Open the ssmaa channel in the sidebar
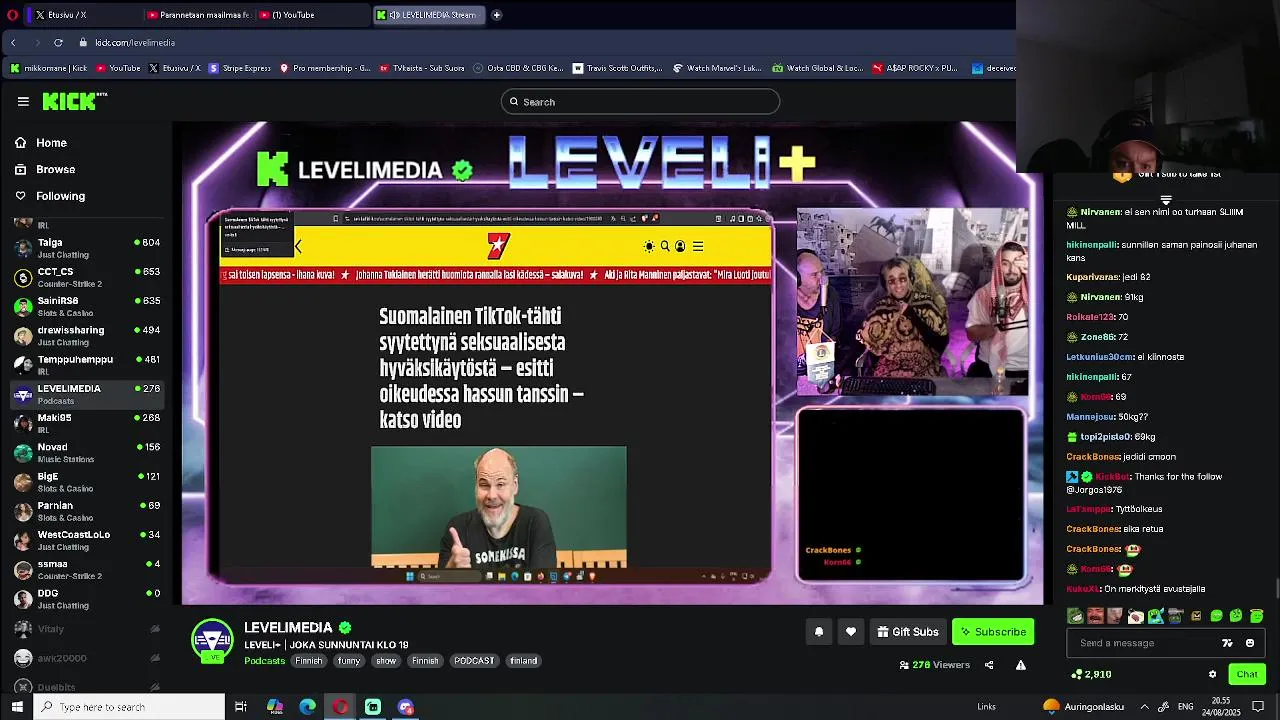The image size is (1280, 720). click(87, 569)
